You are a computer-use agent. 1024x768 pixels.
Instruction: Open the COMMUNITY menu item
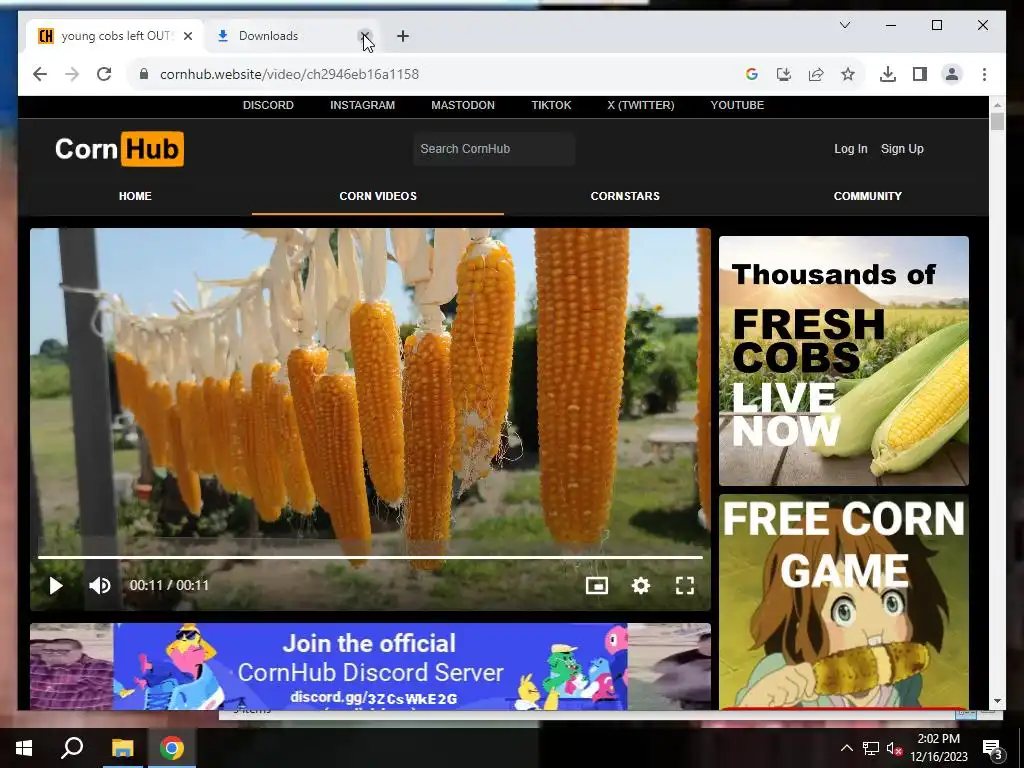click(867, 196)
